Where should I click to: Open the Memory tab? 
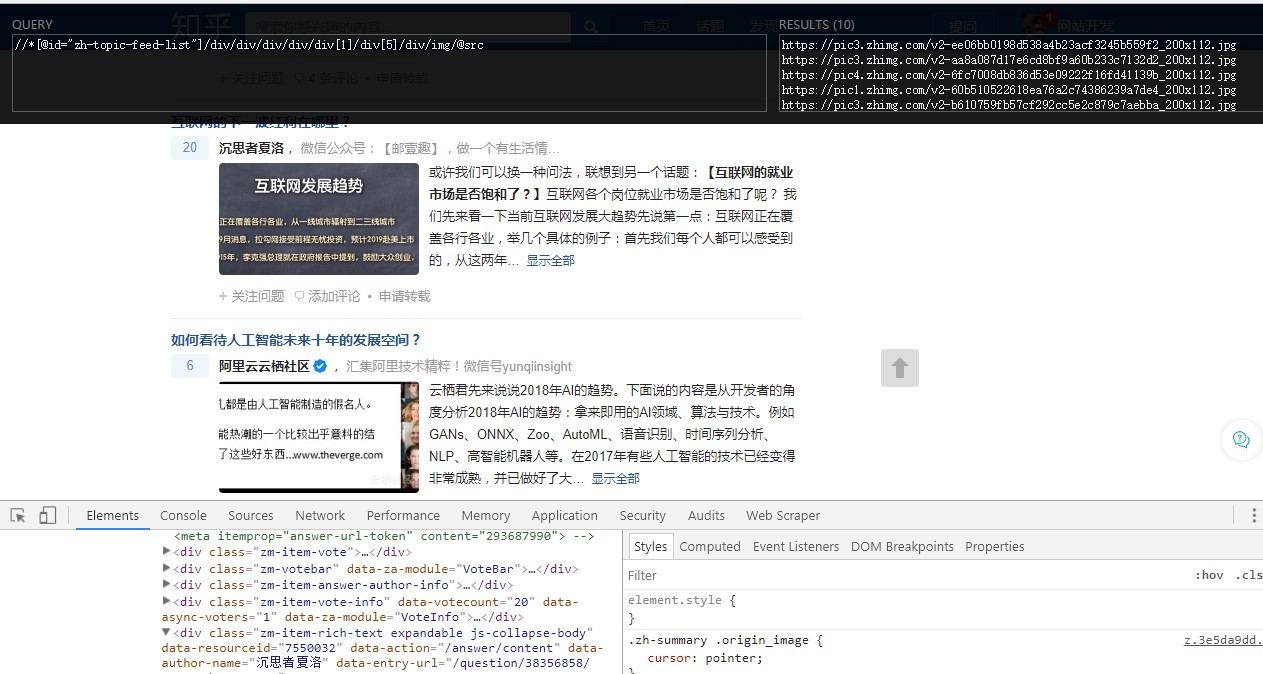[x=486, y=515]
